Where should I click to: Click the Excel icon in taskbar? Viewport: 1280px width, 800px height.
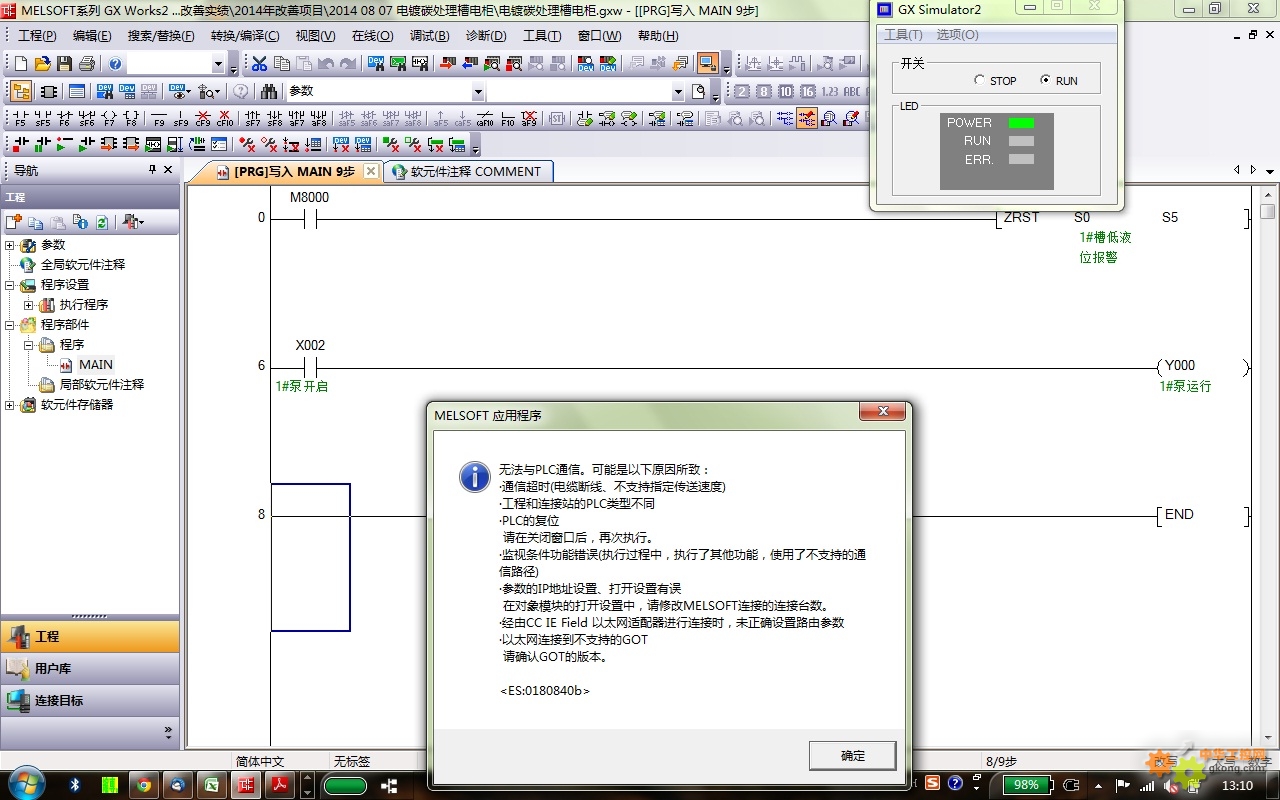211,785
